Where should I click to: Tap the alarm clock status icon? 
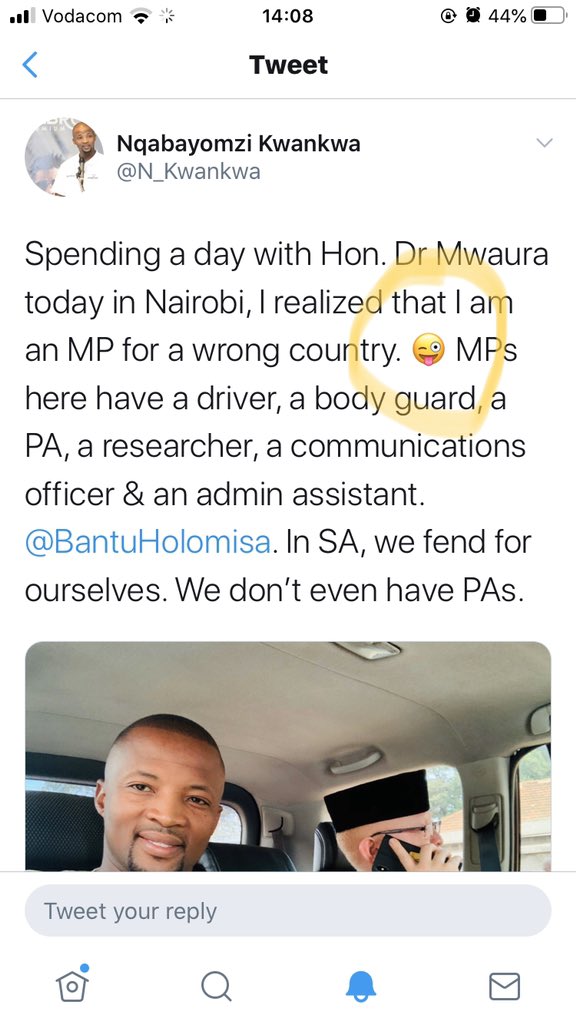pos(473,16)
